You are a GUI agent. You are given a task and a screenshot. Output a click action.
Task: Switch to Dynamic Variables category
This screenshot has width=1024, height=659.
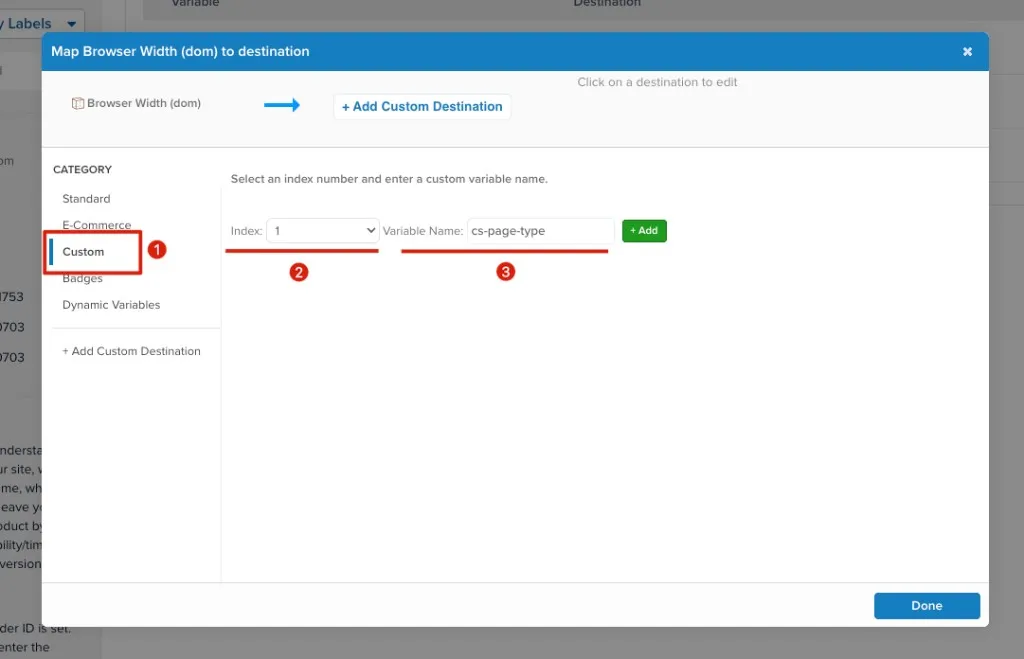tap(111, 305)
